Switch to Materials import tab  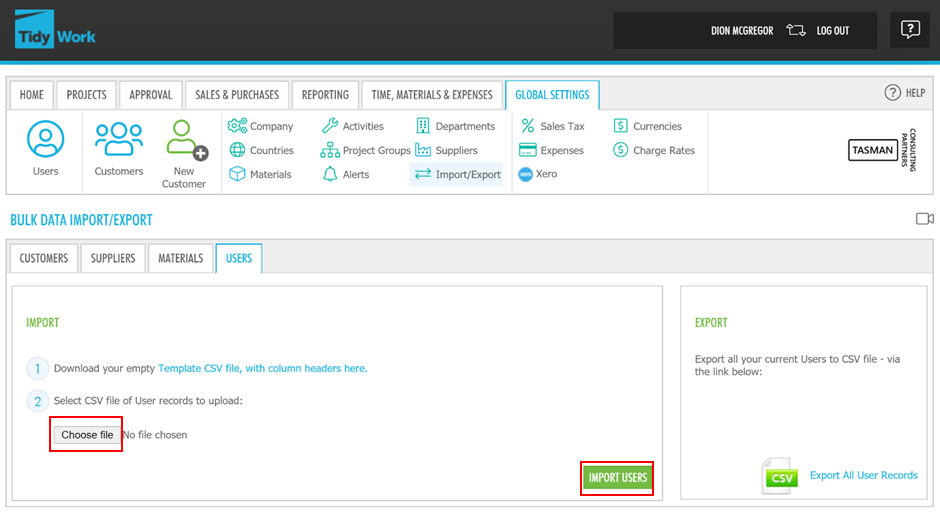click(x=180, y=259)
